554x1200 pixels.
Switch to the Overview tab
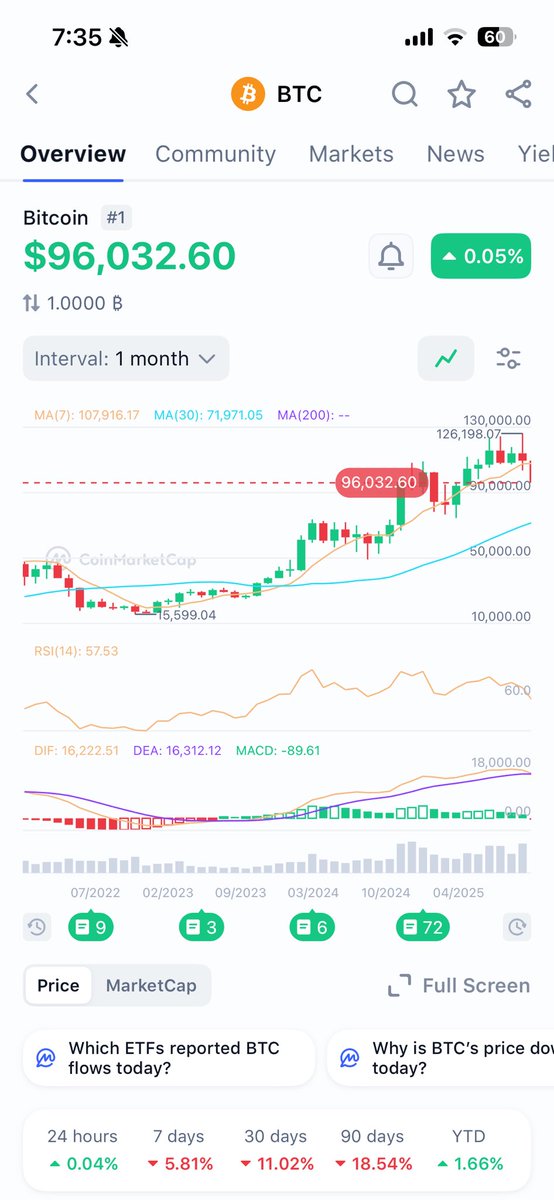click(x=73, y=154)
